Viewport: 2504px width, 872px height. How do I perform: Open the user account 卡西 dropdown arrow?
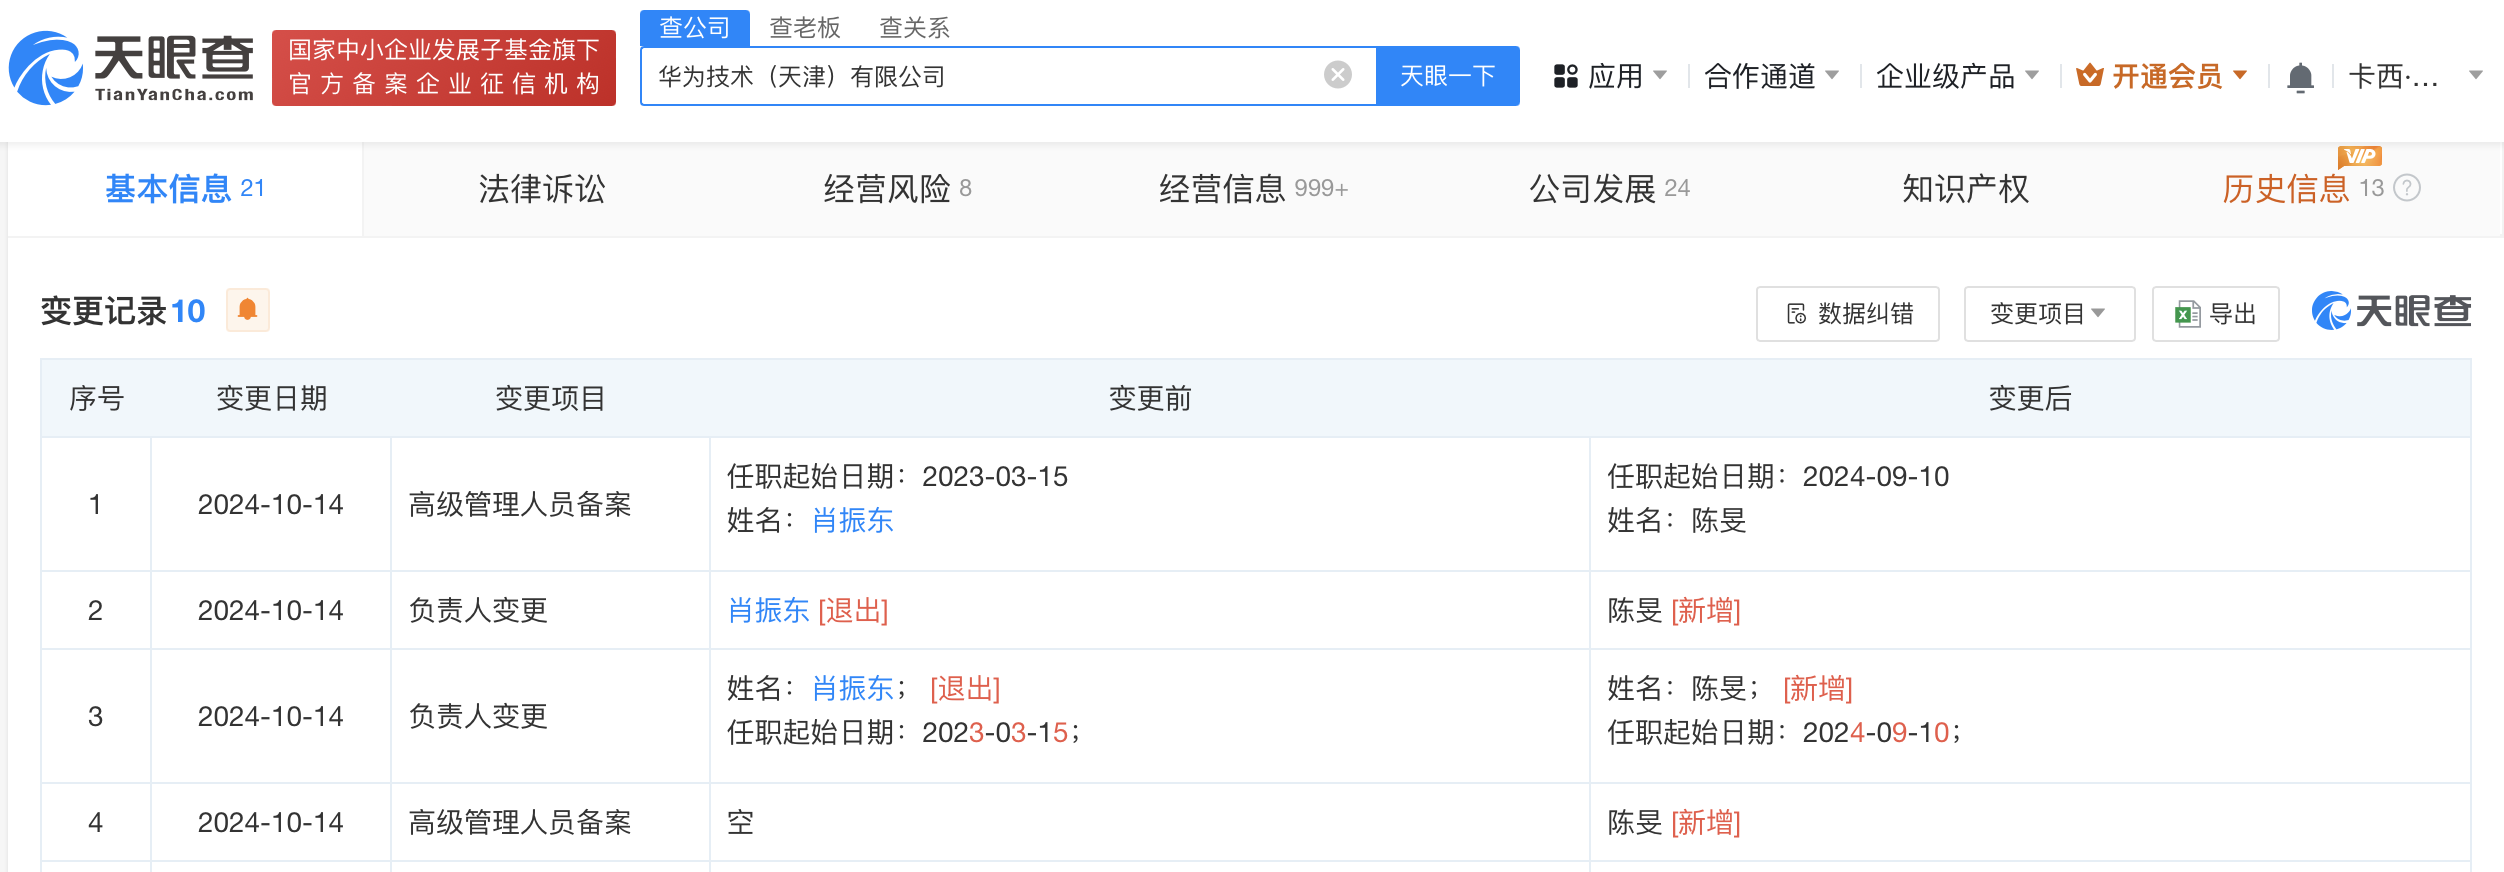click(x=2476, y=75)
